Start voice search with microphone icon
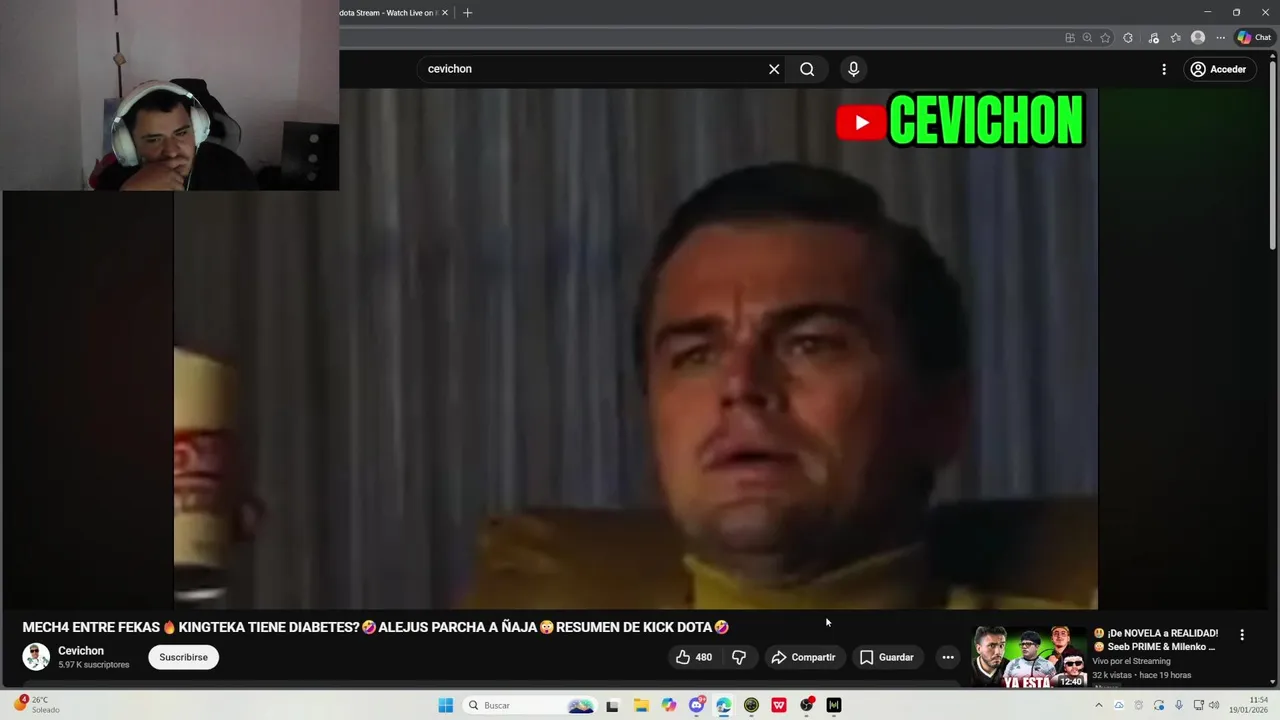Screen dimensions: 1280x720 [853, 69]
